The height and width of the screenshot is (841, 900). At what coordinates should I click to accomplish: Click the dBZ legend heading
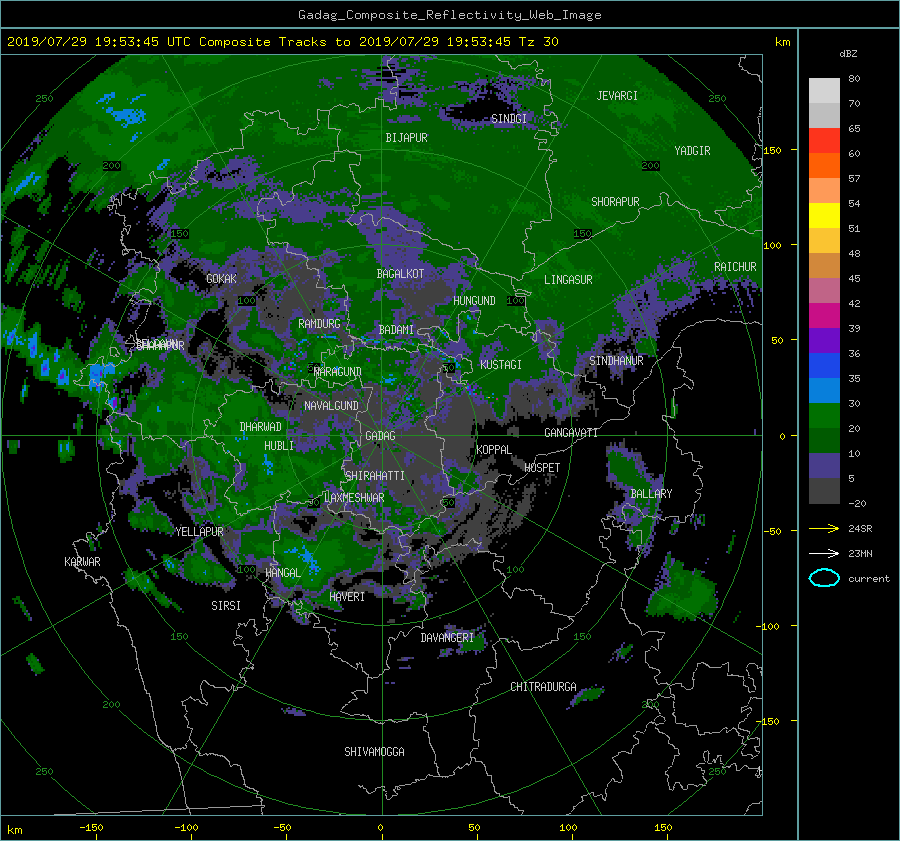coord(848,53)
